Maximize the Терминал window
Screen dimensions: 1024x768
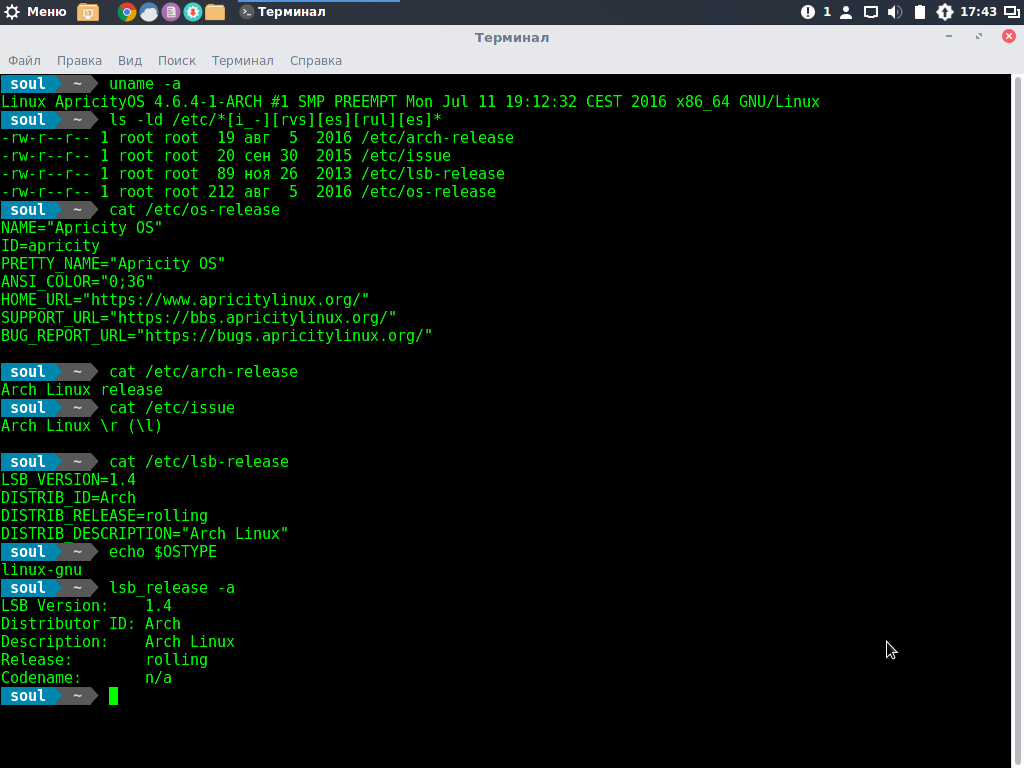979,37
